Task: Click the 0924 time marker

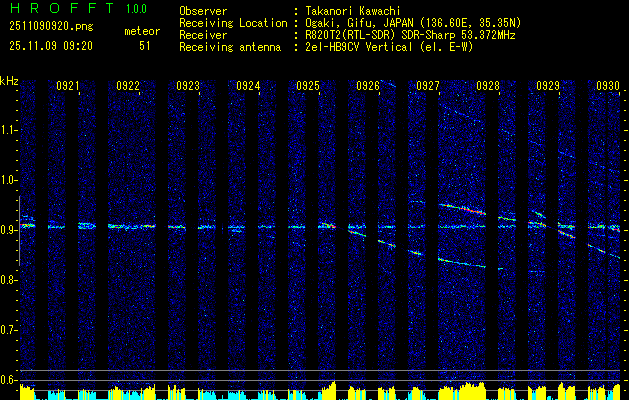Action: coord(248,86)
